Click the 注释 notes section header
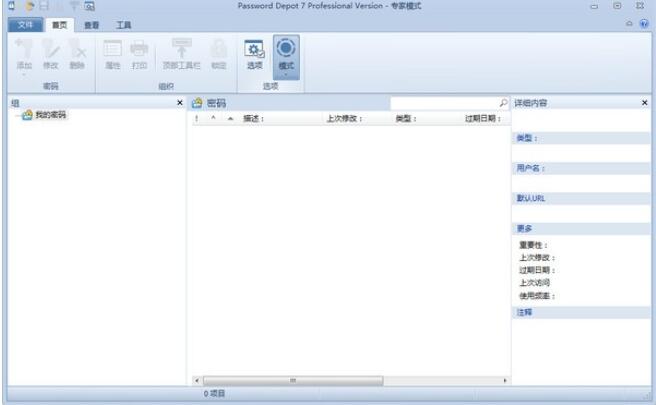Image resolution: width=656 pixels, height=405 pixels. pyautogui.click(x=581, y=313)
